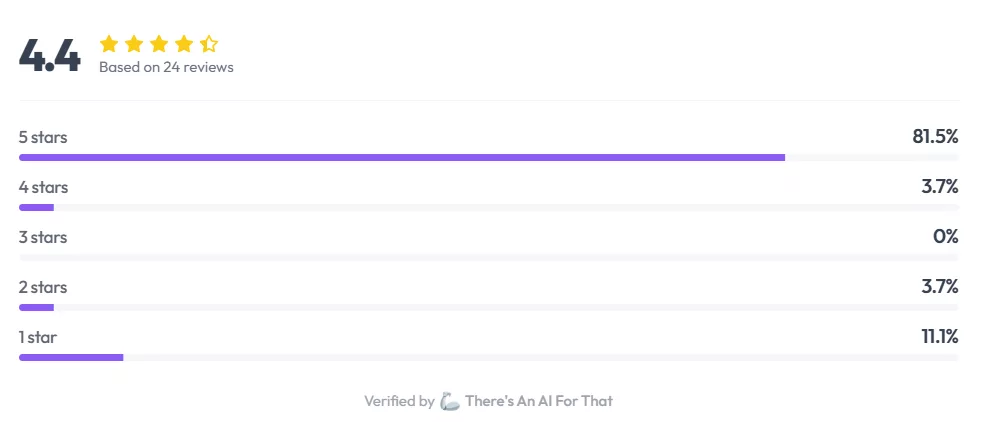Click the second yellow rating star
Screen dimensions: 993x422
[x=134, y=43]
